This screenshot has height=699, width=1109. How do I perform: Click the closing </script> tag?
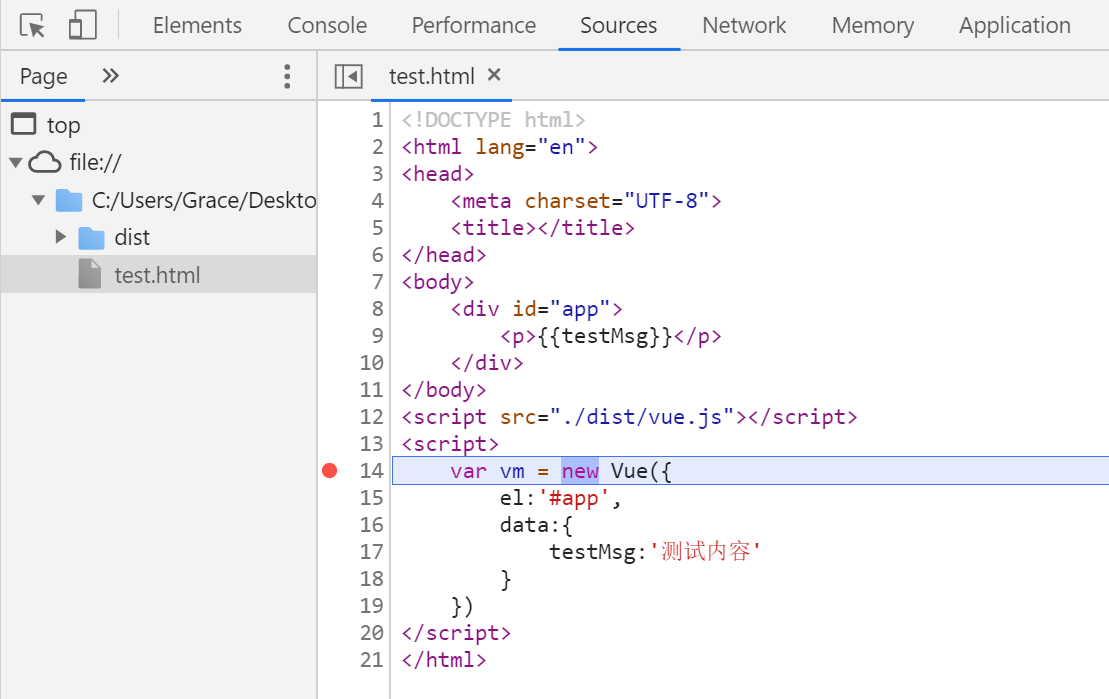click(x=456, y=632)
